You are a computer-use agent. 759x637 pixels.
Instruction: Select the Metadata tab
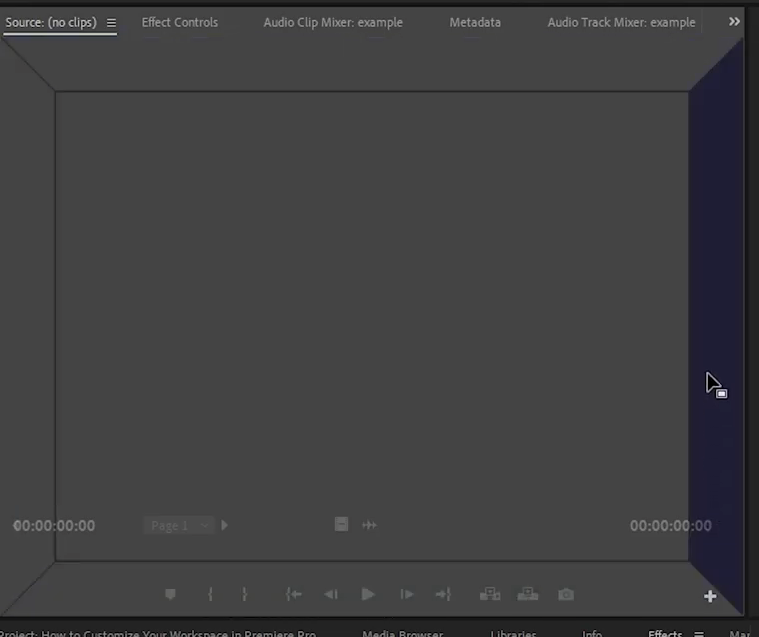pyautogui.click(x=475, y=22)
